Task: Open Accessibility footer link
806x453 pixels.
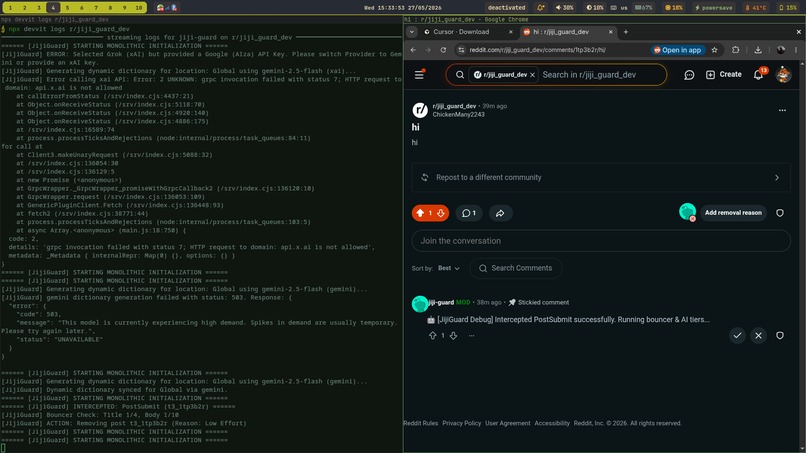Action: tap(552, 423)
